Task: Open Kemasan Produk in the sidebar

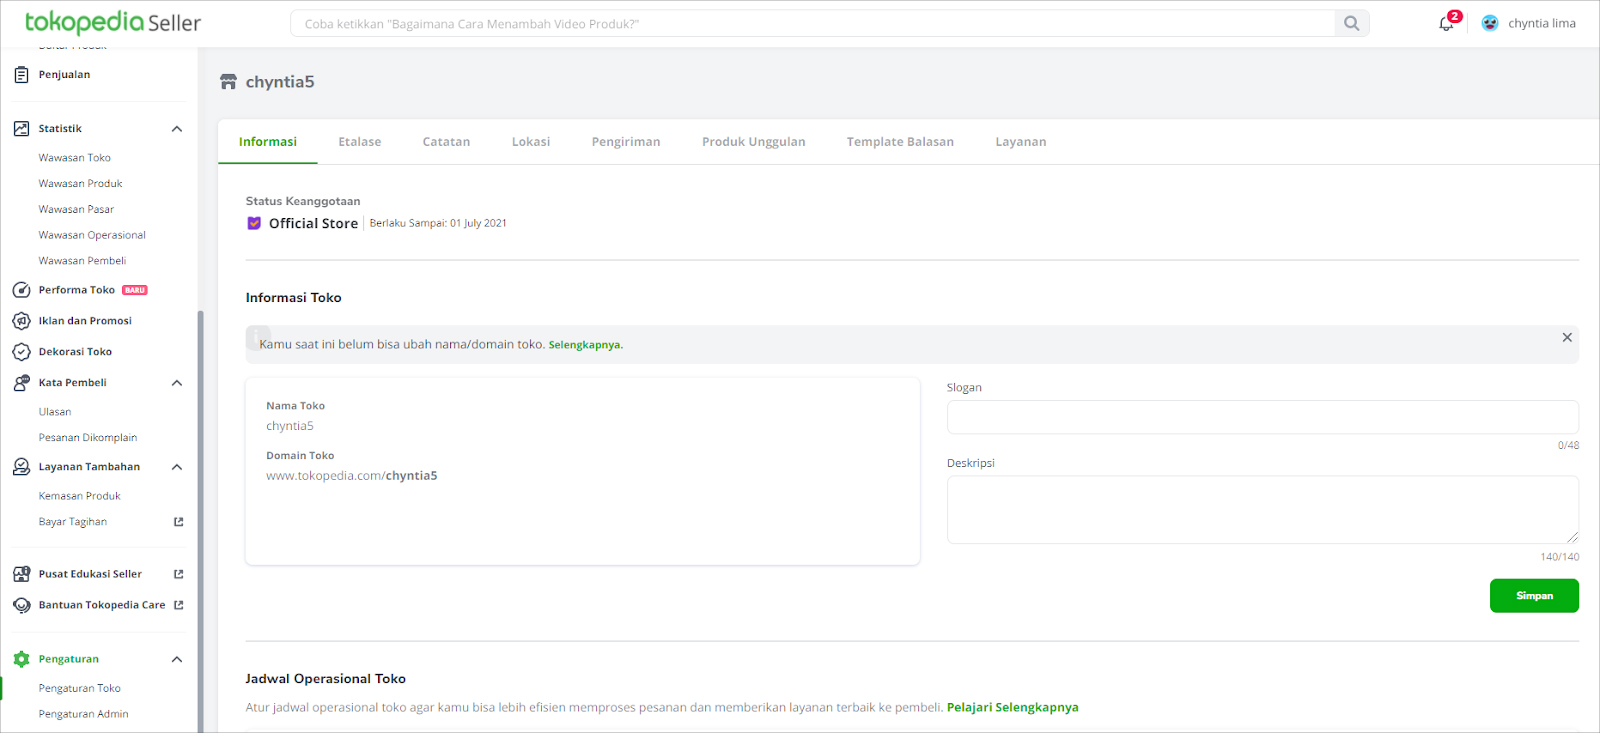Action: click(x=80, y=496)
